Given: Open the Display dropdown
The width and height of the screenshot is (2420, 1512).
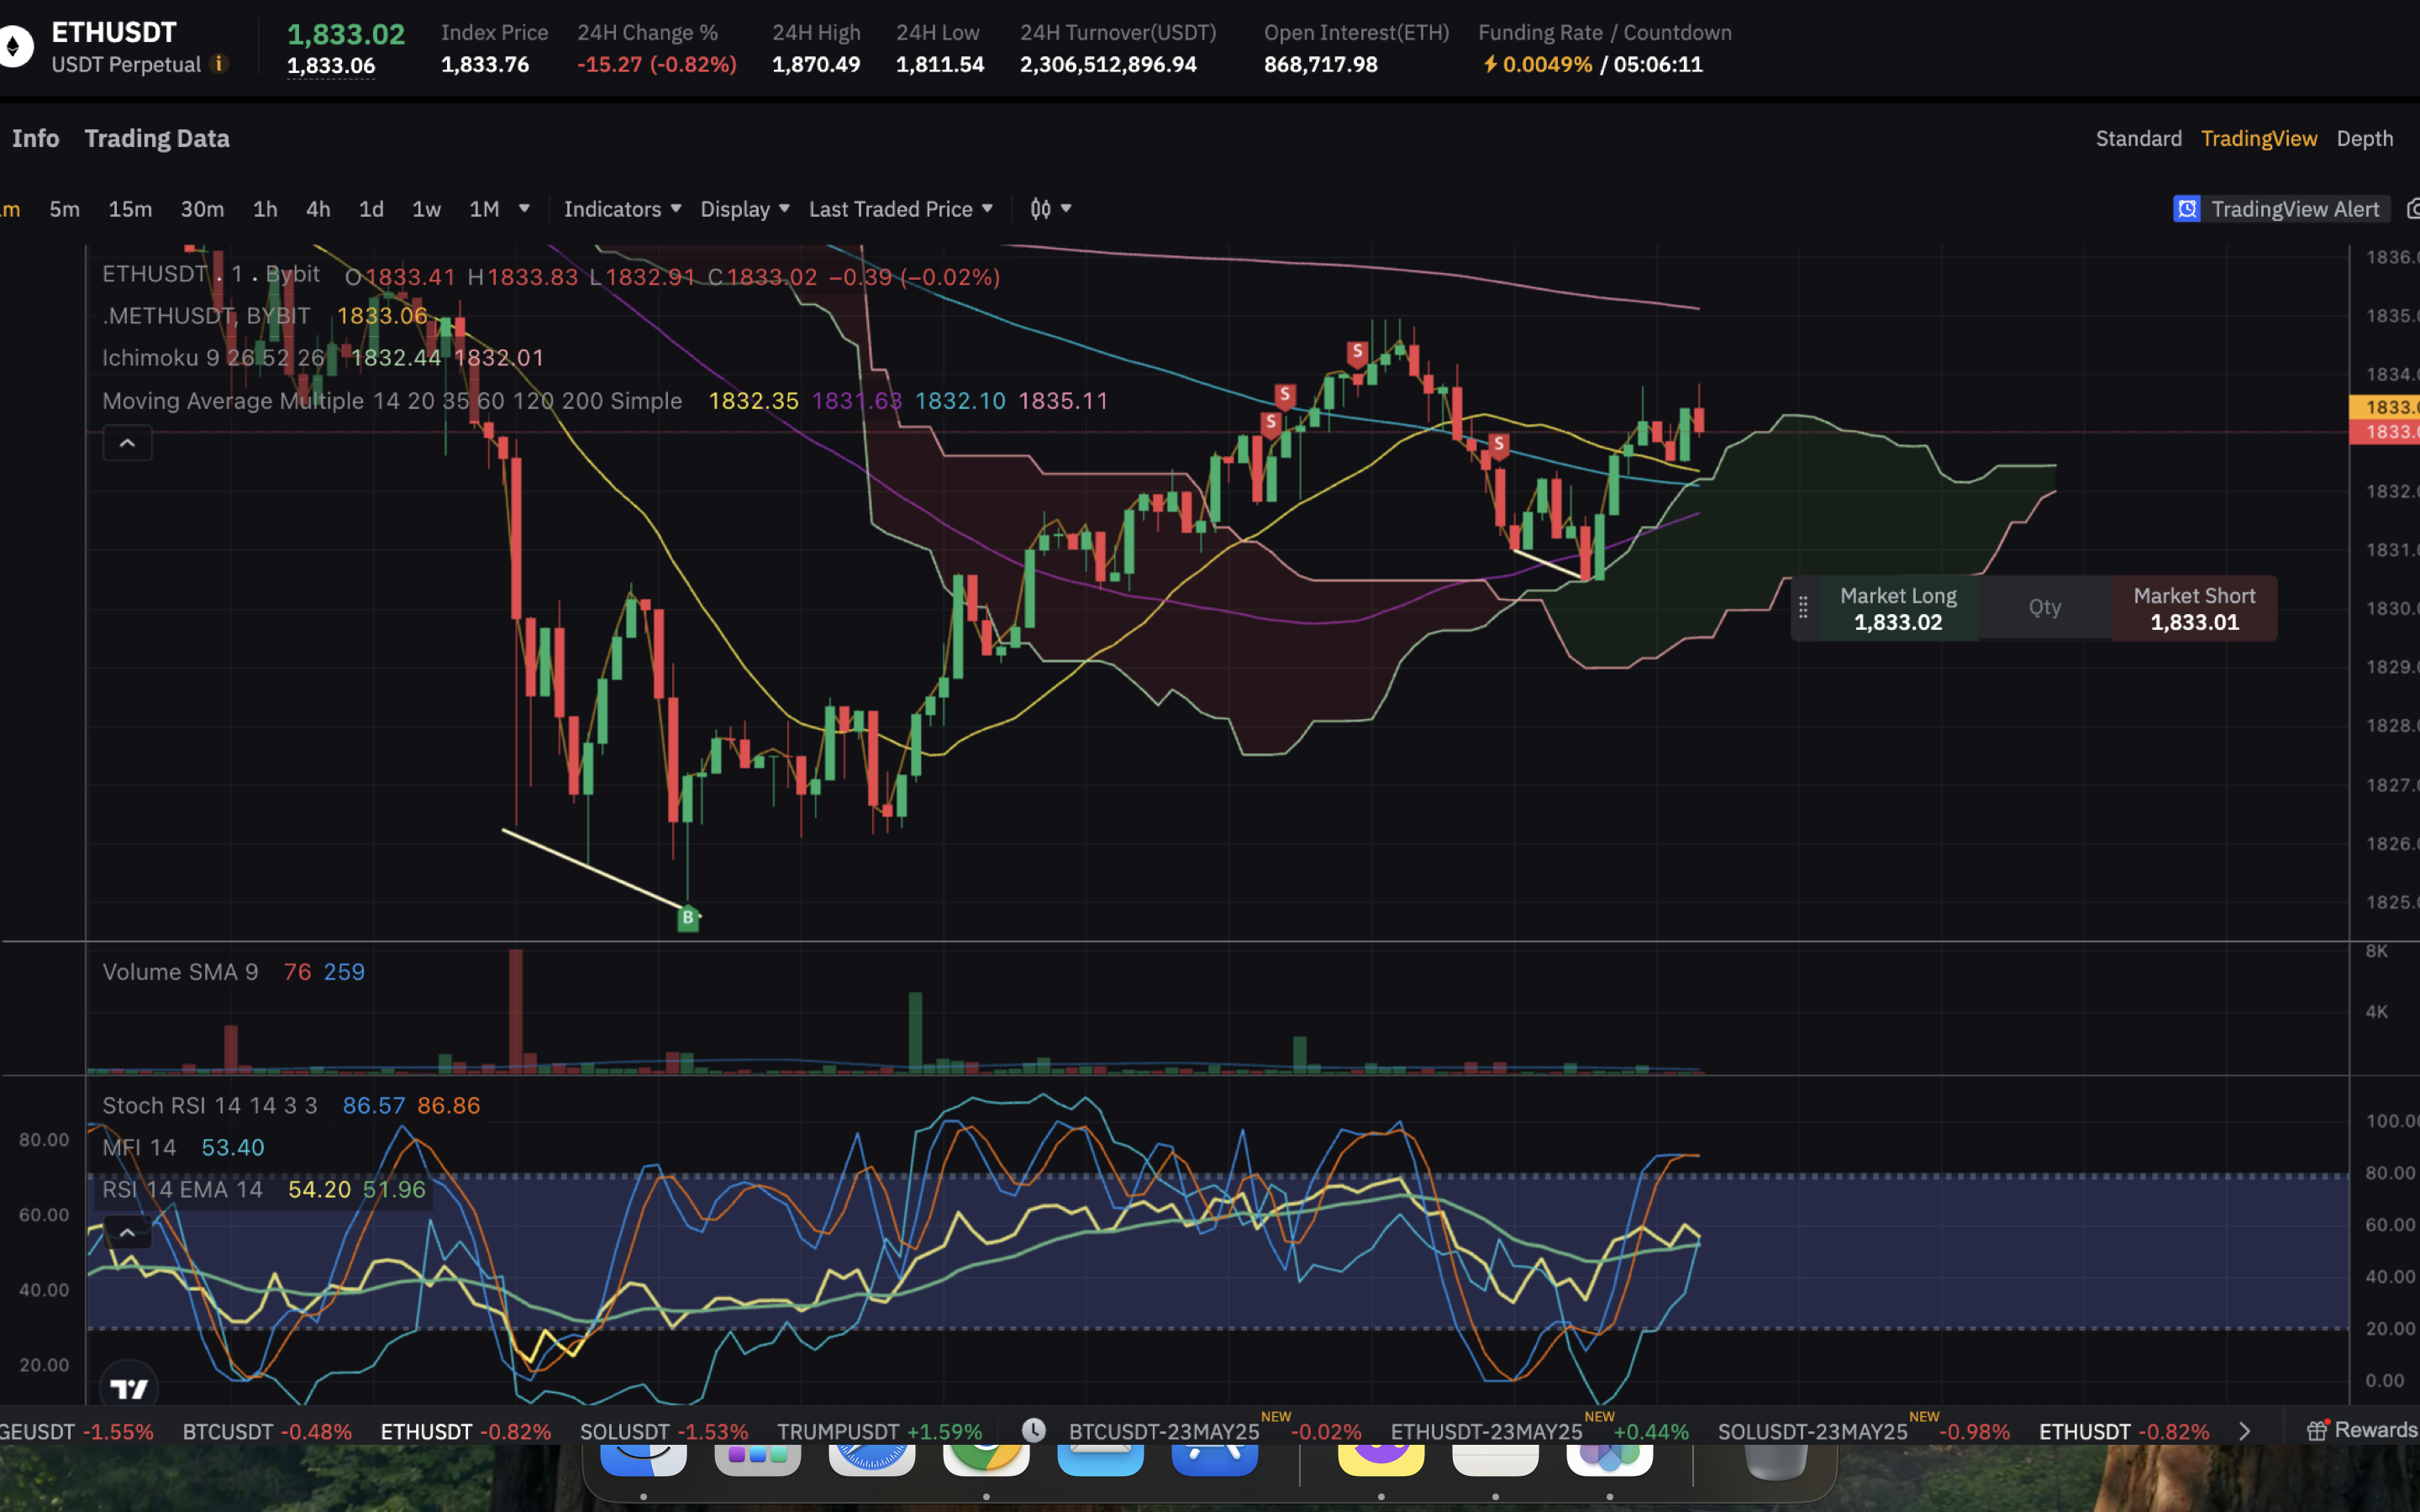Looking at the screenshot, I should coord(745,208).
